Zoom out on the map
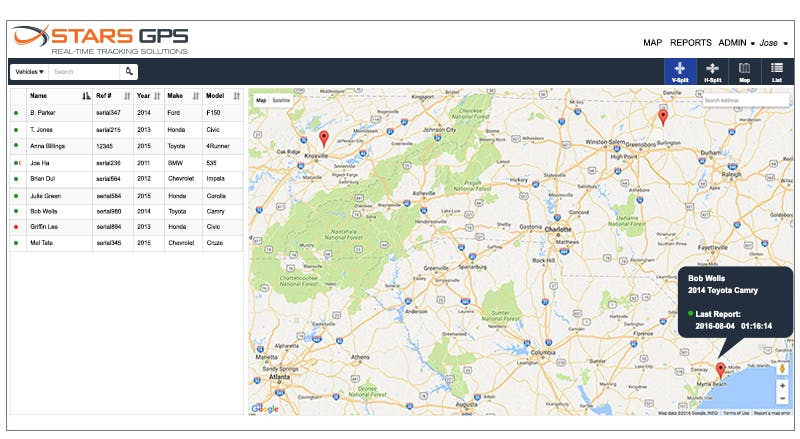Viewport: 800px width, 439px height. (x=782, y=398)
